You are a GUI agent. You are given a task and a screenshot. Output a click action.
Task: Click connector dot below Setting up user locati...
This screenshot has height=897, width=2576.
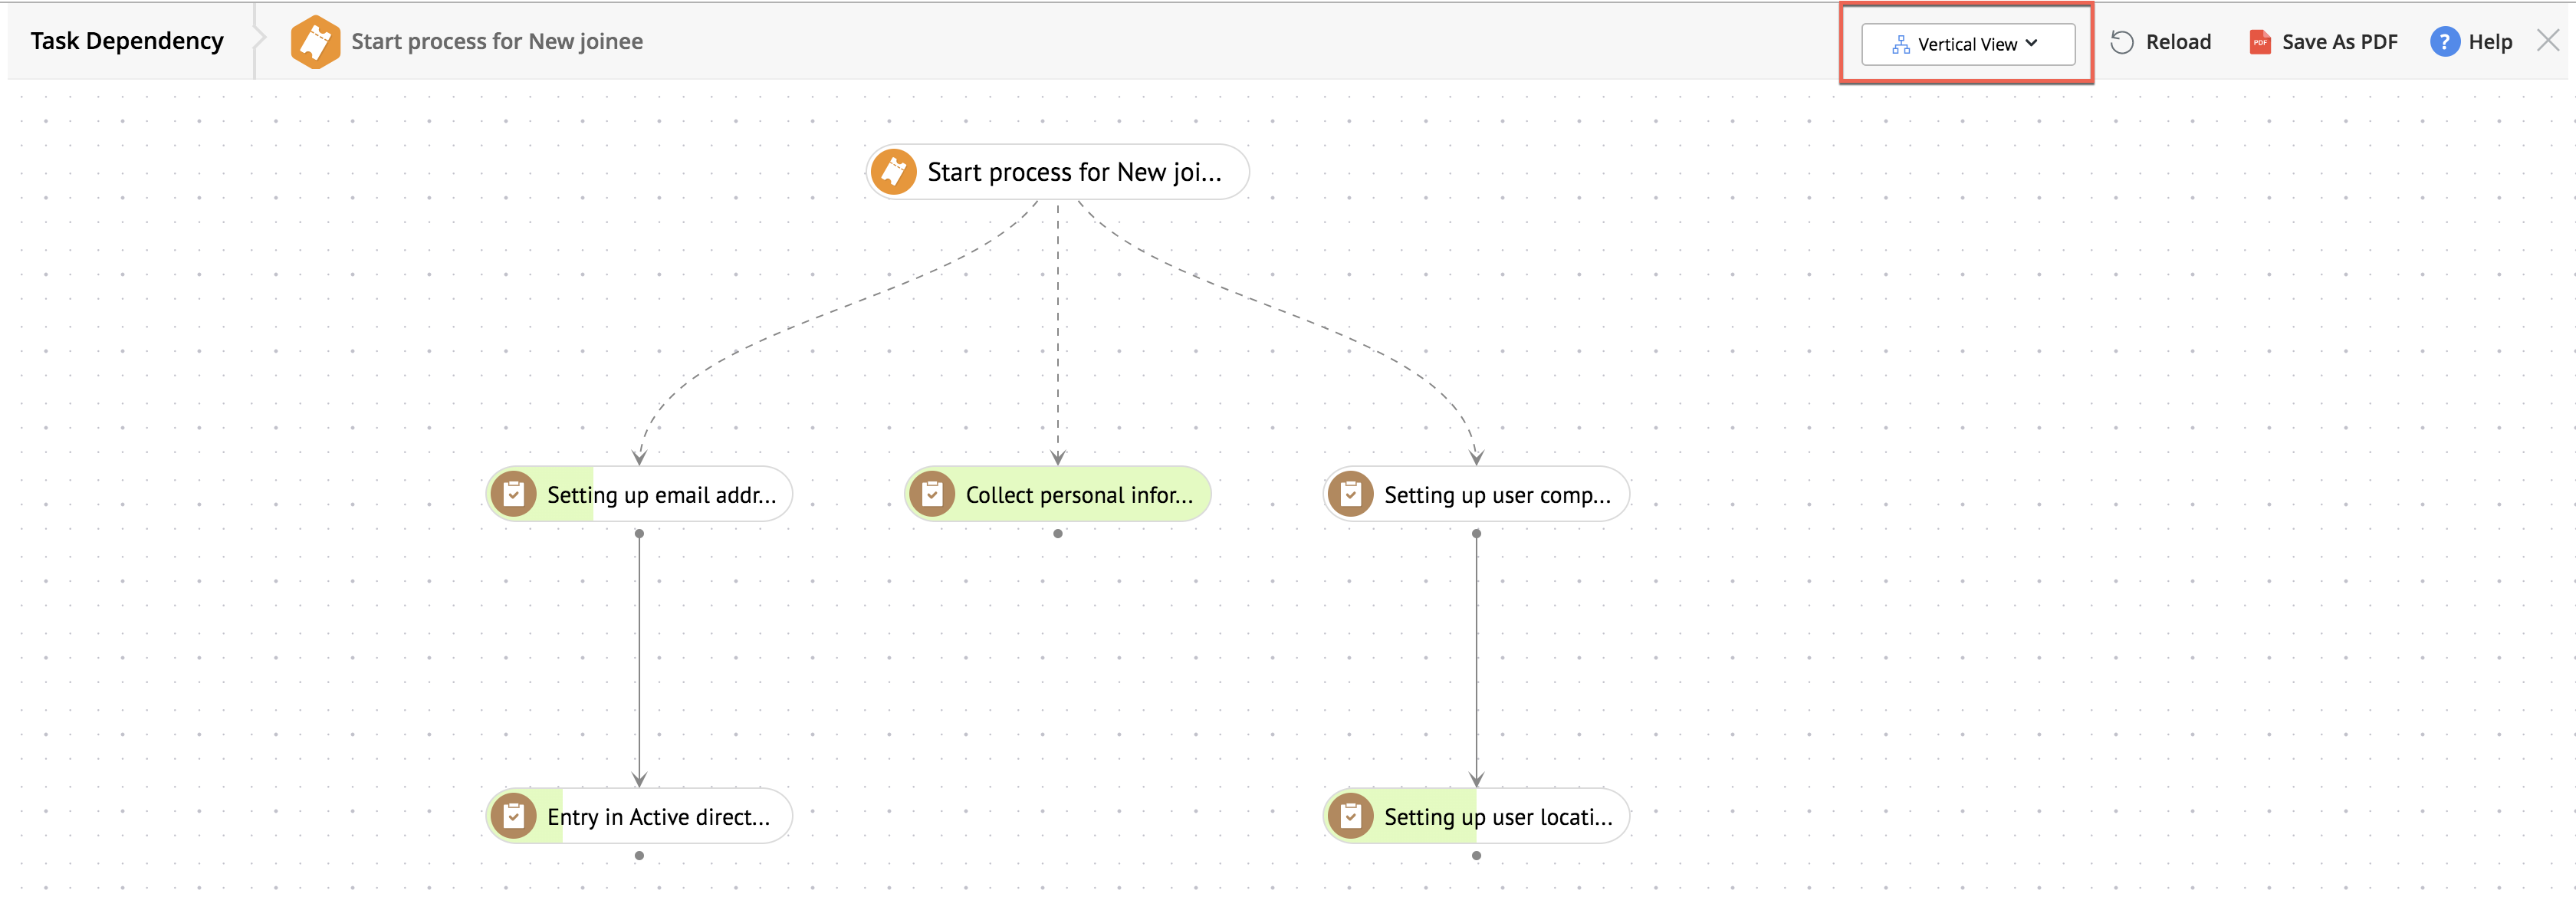point(1476,856)
